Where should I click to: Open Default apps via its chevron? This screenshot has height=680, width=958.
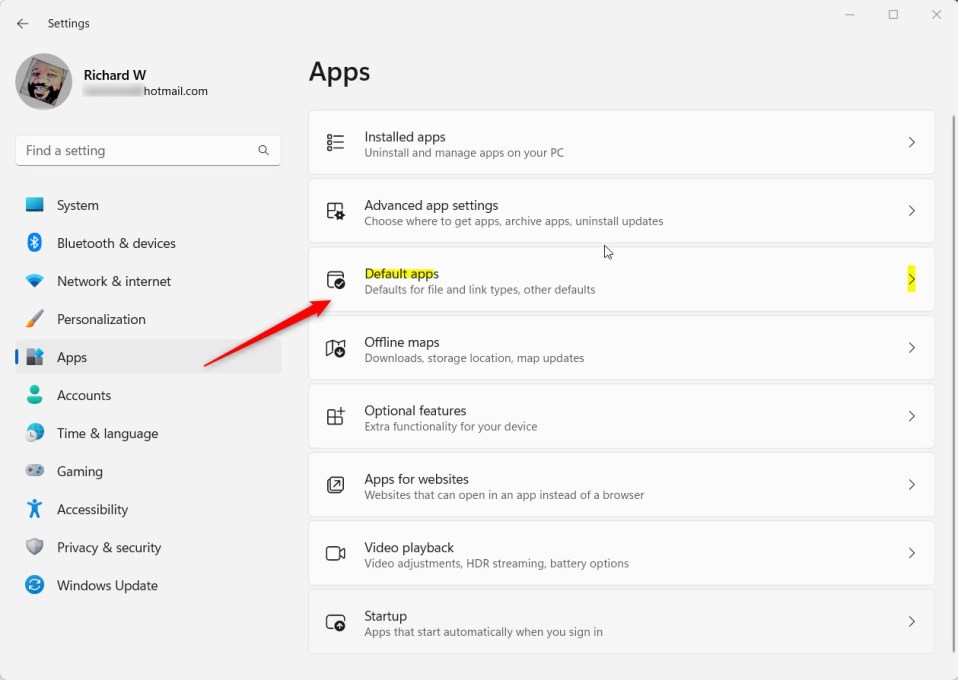coord(912,279)
